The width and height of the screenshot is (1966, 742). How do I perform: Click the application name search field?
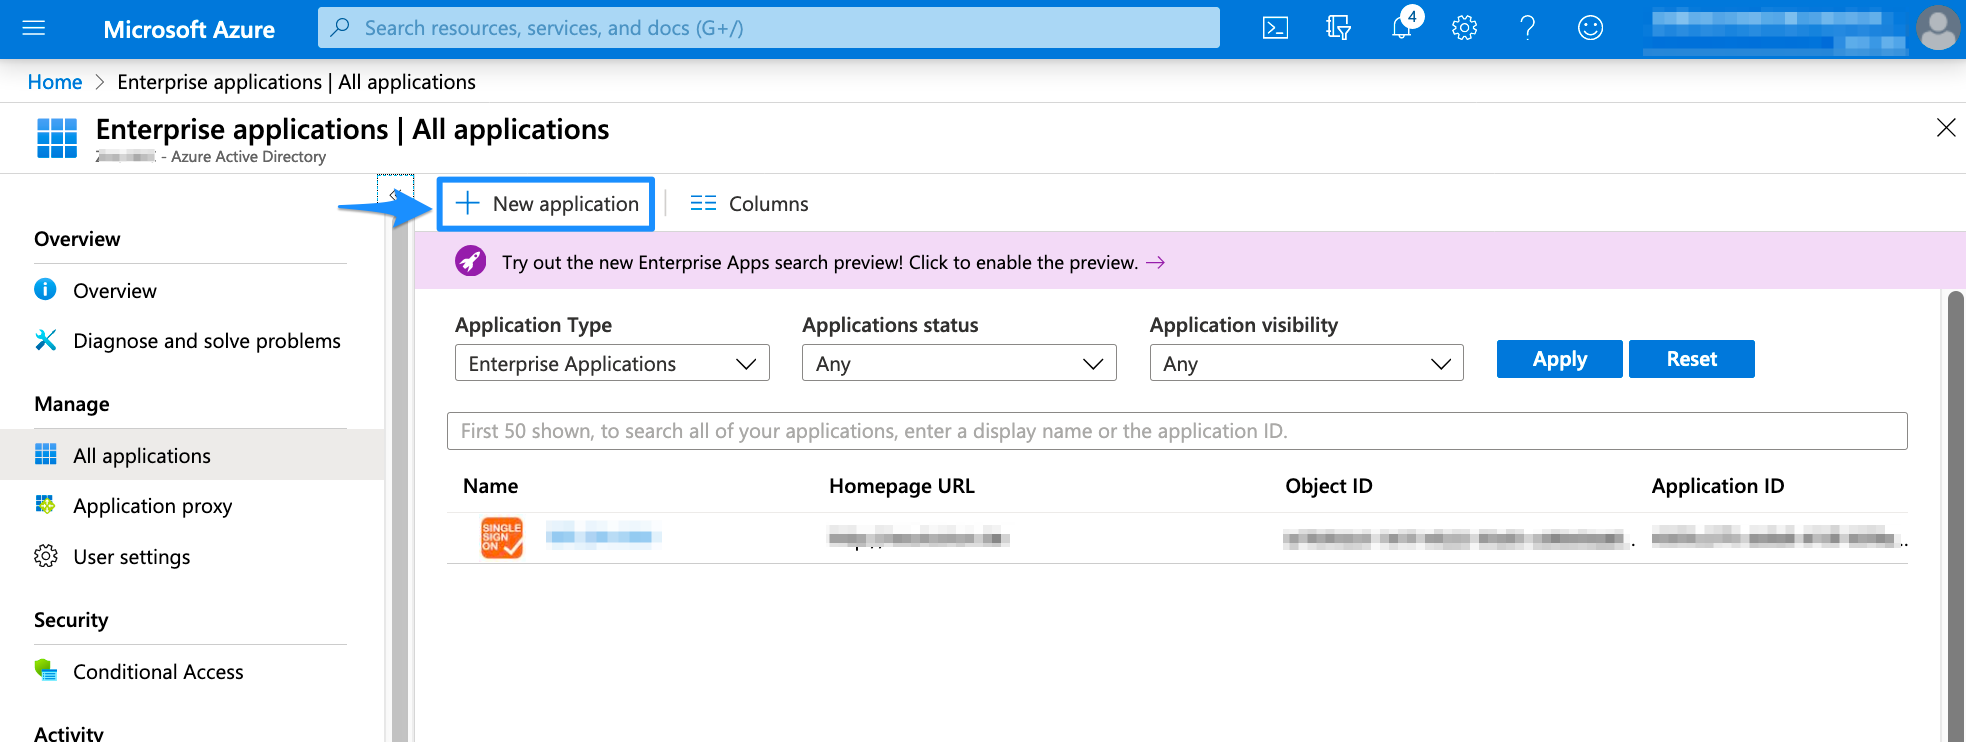tap(1177, 431)
